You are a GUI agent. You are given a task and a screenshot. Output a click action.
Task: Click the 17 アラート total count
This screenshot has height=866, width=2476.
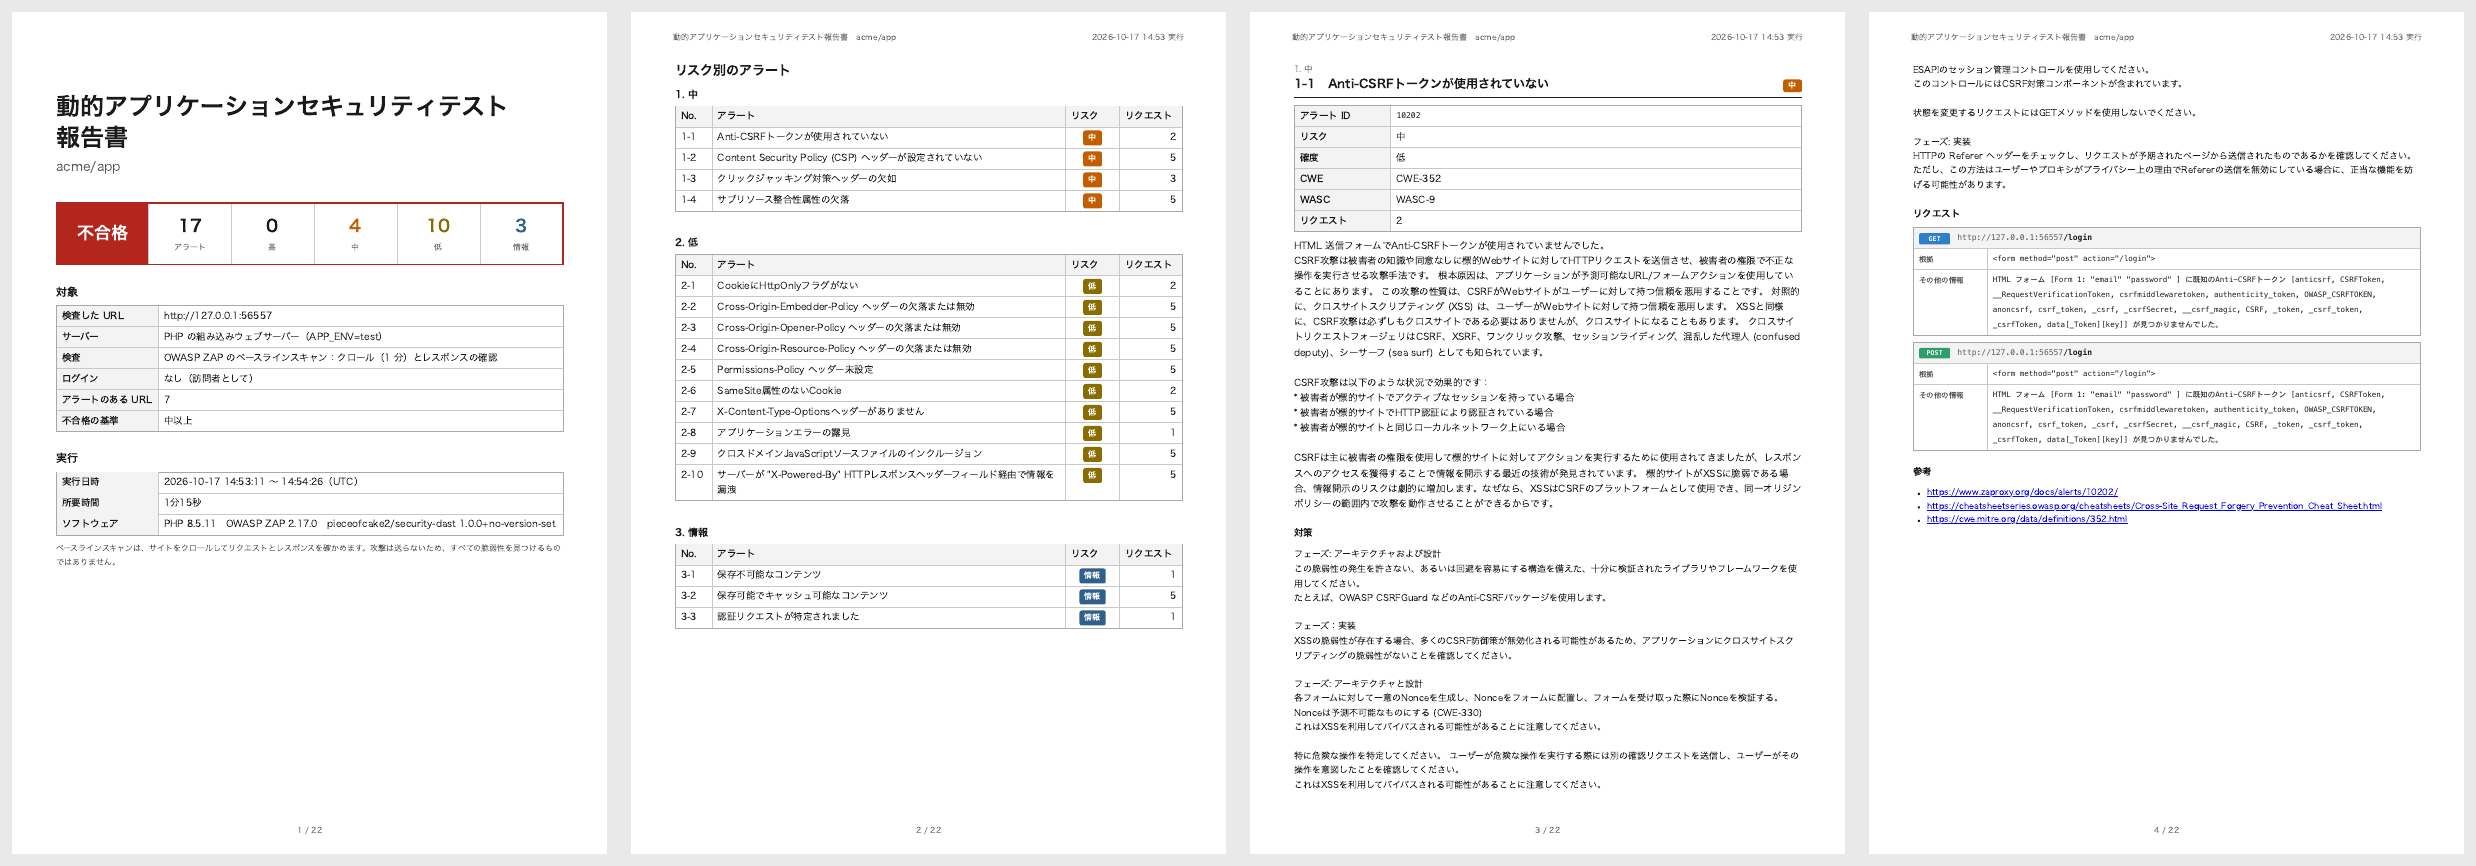click(190, 234)
